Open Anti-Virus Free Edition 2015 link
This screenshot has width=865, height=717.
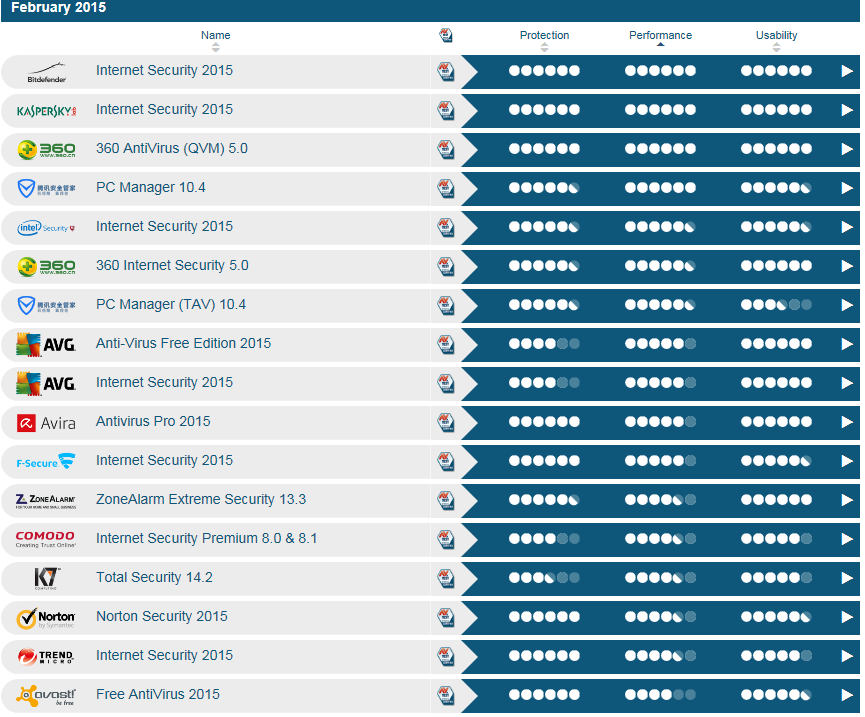[x=184, y=343]
